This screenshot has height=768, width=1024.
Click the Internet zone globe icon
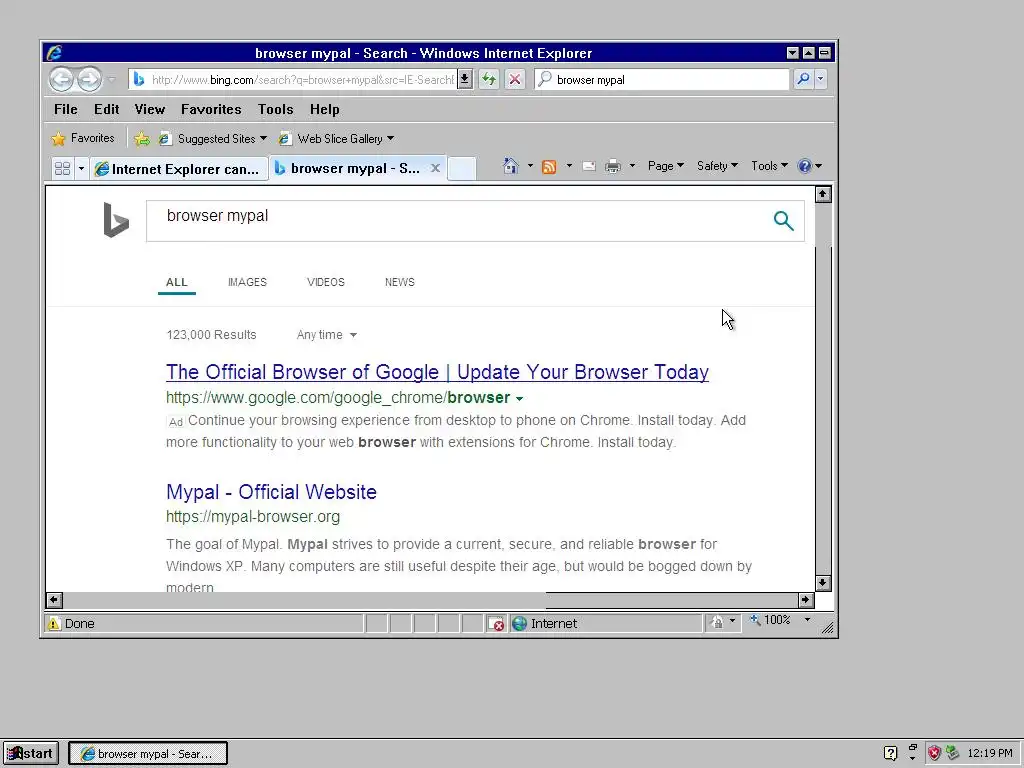519,624
